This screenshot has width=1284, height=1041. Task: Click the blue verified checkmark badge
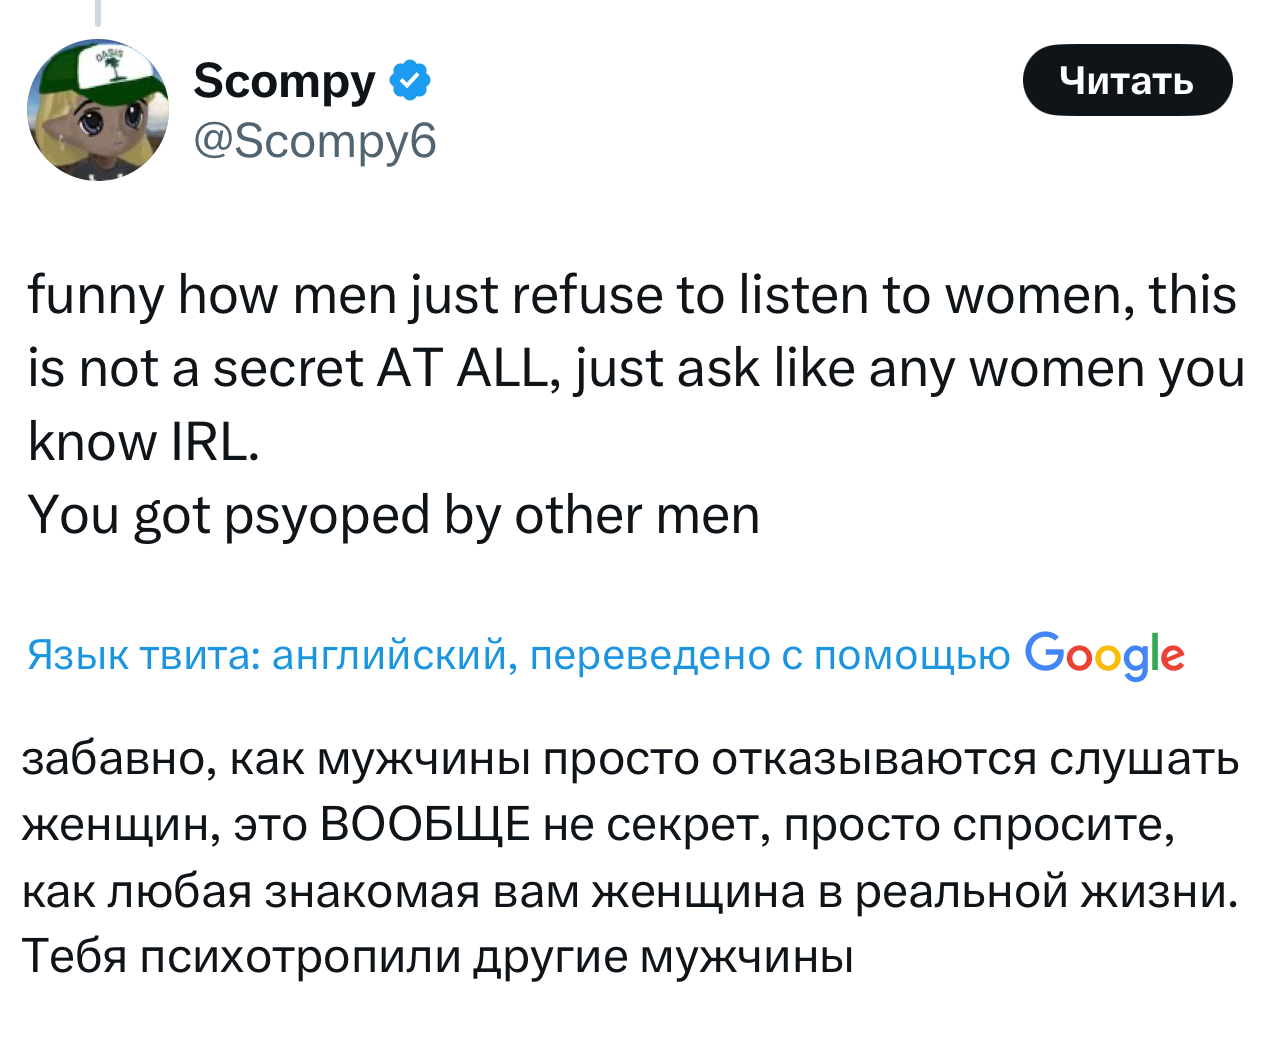409,80
